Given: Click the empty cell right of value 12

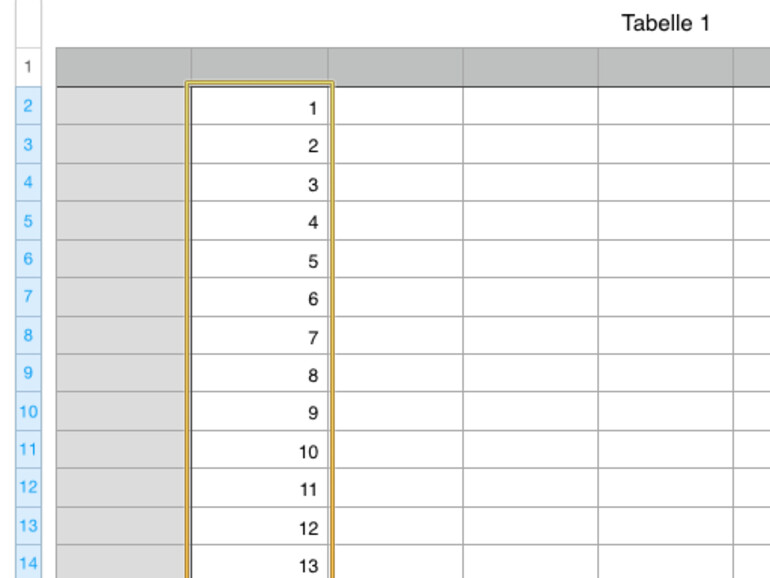Looking at the screenshot, I should (396, 527).
